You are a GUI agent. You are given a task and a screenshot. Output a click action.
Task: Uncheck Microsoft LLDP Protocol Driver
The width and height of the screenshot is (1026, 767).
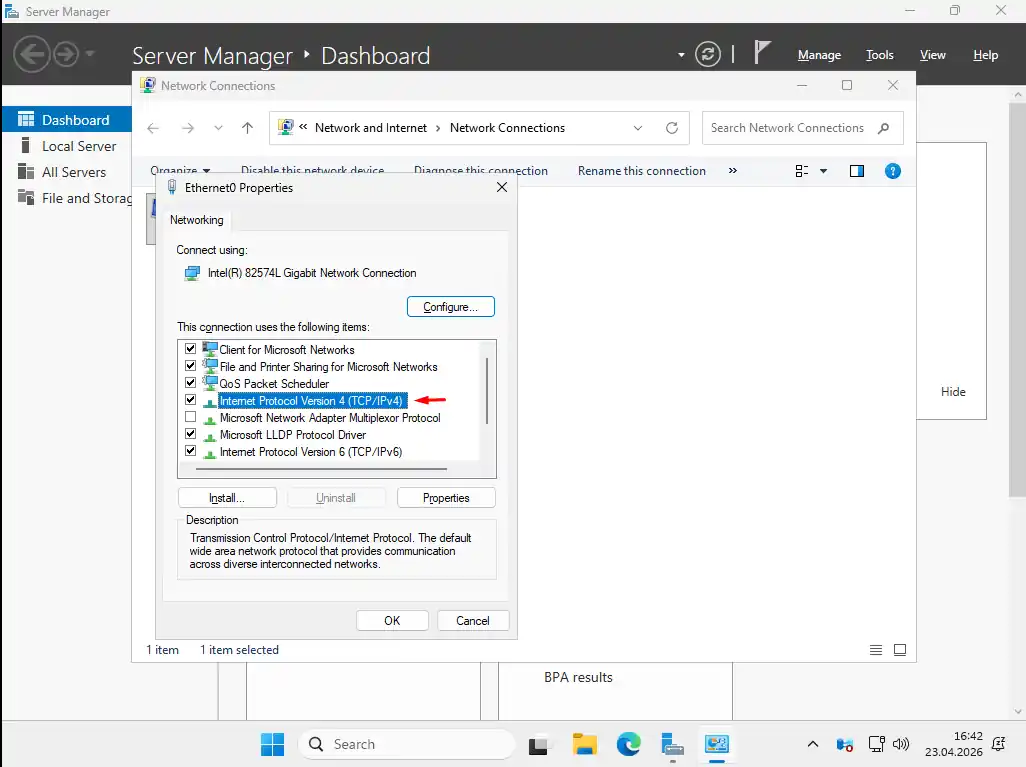click(x=190, y=434)
